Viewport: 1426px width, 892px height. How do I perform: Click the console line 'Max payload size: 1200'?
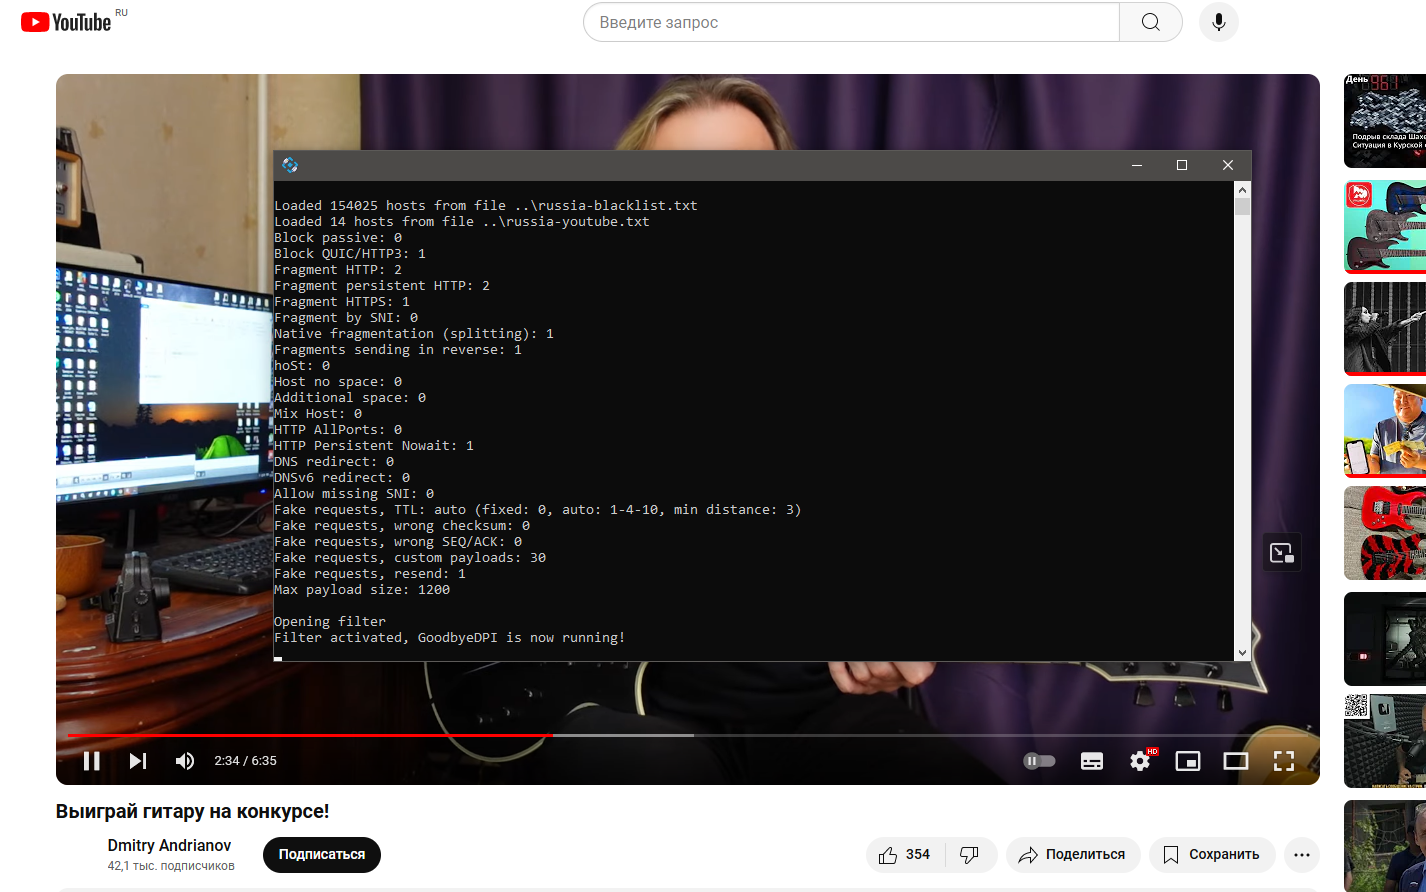[x=362, y=590]
